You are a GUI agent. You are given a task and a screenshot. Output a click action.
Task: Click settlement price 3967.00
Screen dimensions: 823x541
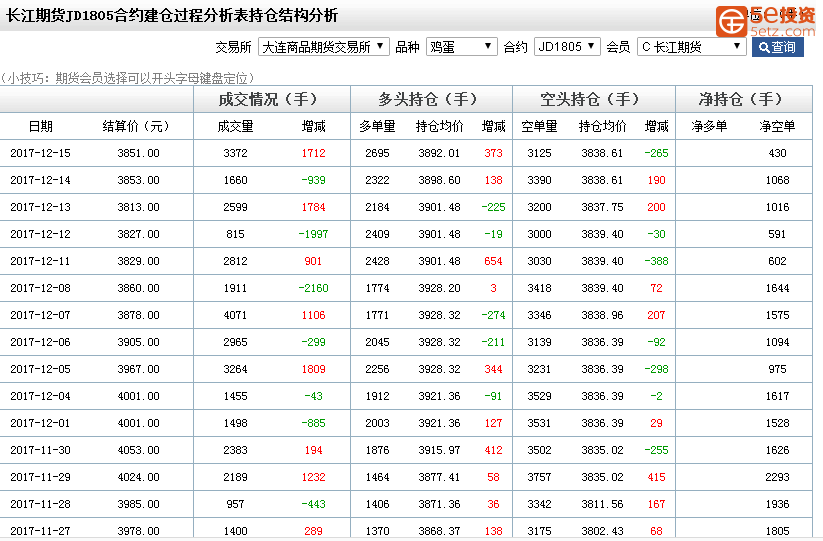[139, 369]
